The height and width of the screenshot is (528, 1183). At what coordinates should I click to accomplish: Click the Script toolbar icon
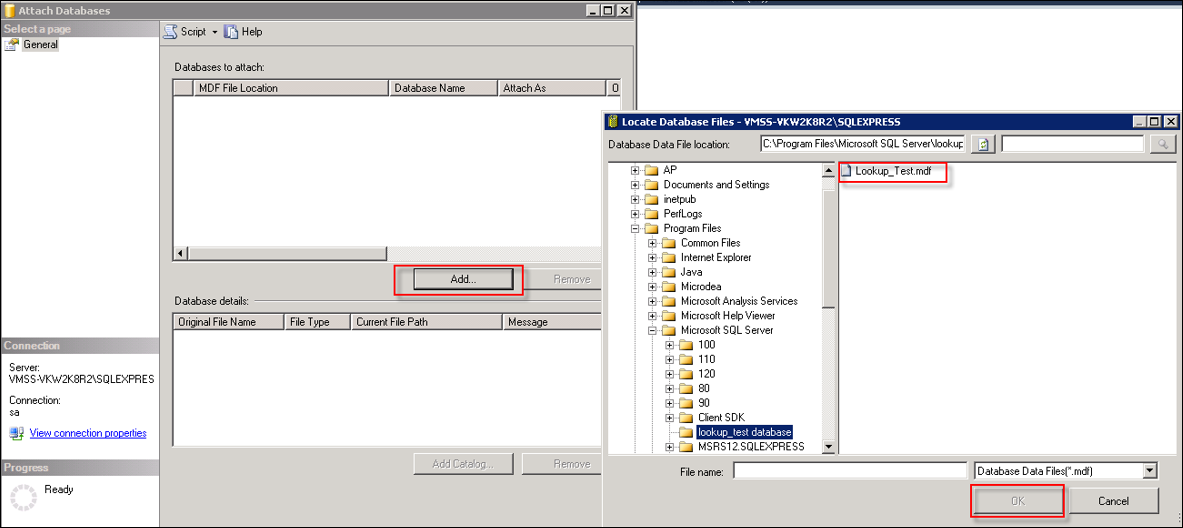[x=171, y=32]
